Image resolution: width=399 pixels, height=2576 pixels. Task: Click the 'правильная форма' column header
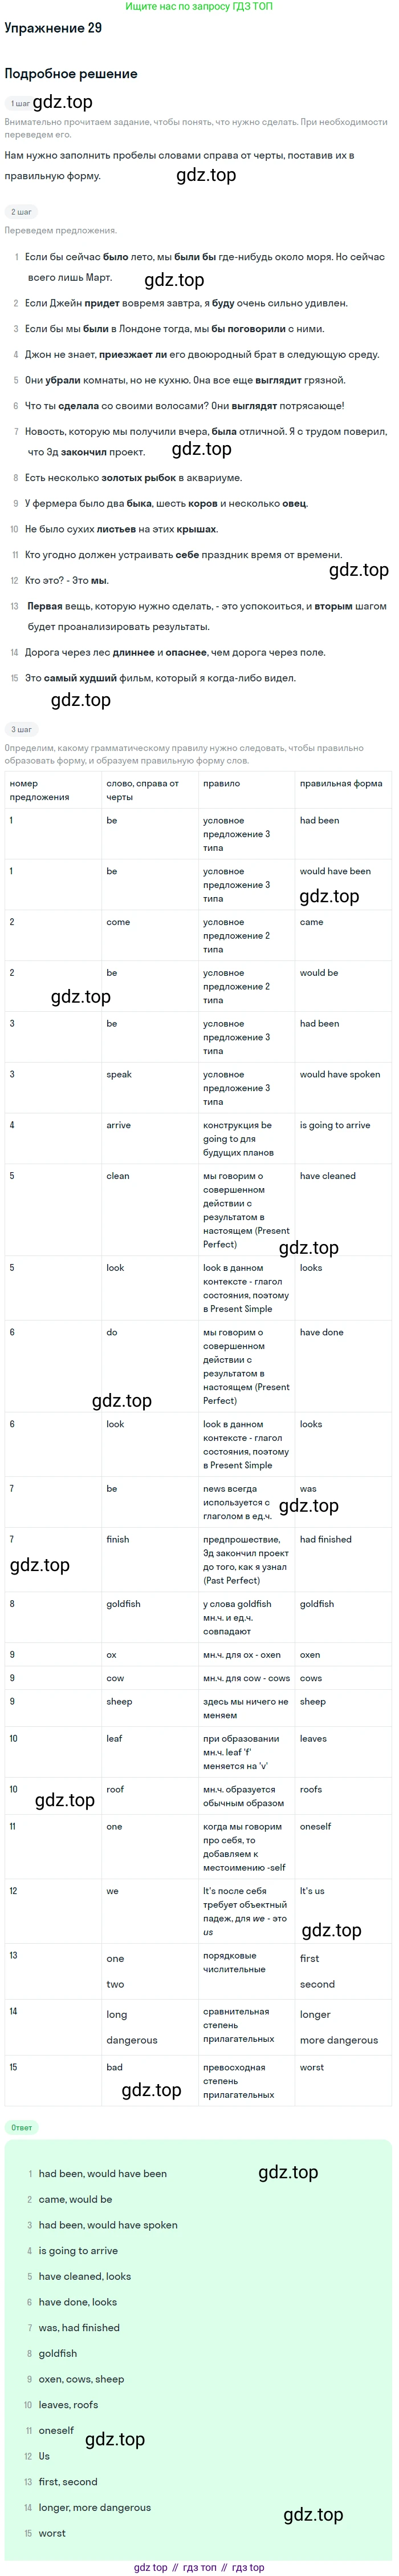[x=341, y=783]
